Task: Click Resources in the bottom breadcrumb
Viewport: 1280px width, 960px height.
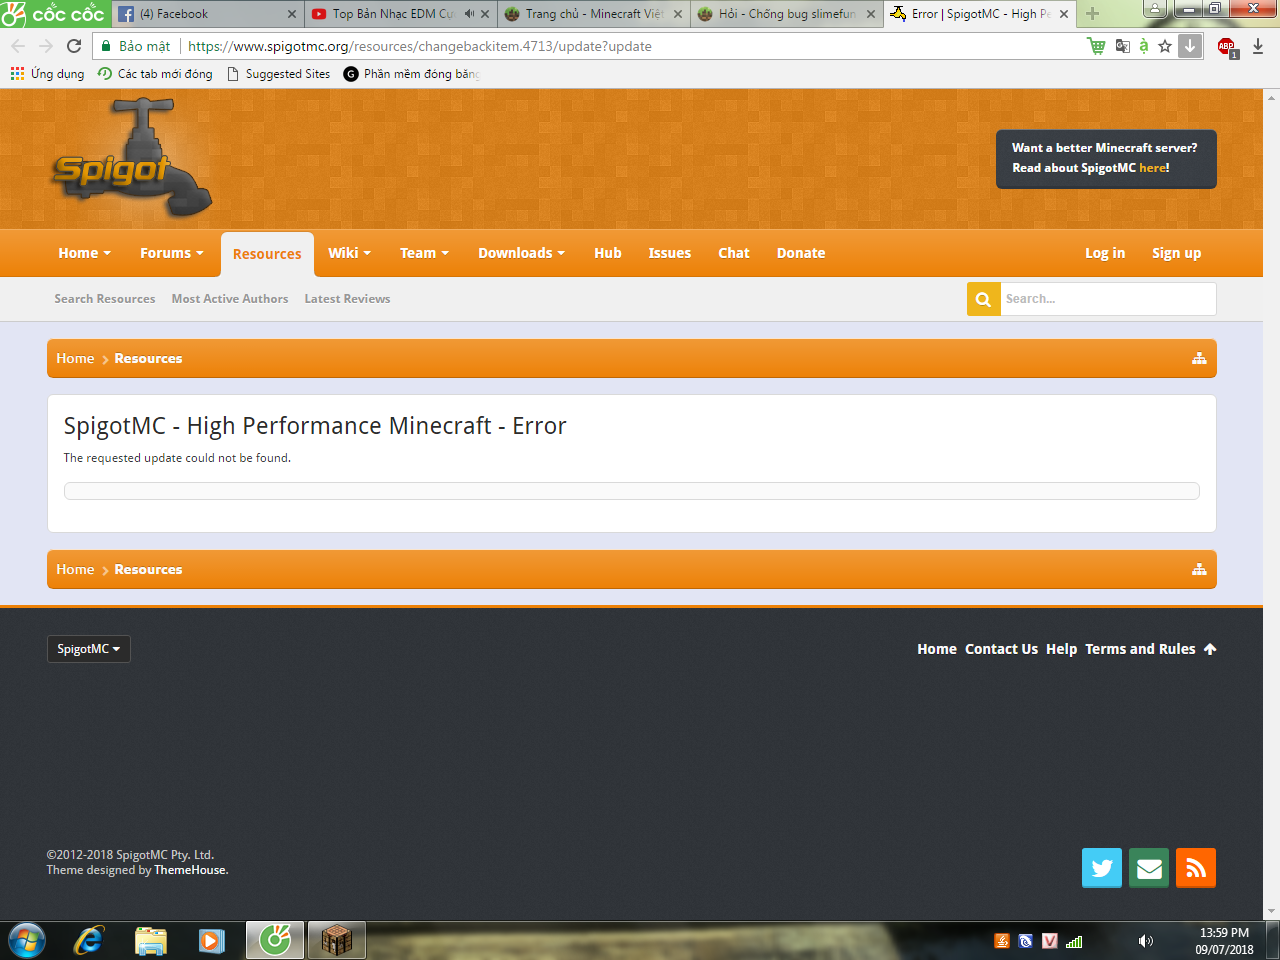Action: [148, 569]
